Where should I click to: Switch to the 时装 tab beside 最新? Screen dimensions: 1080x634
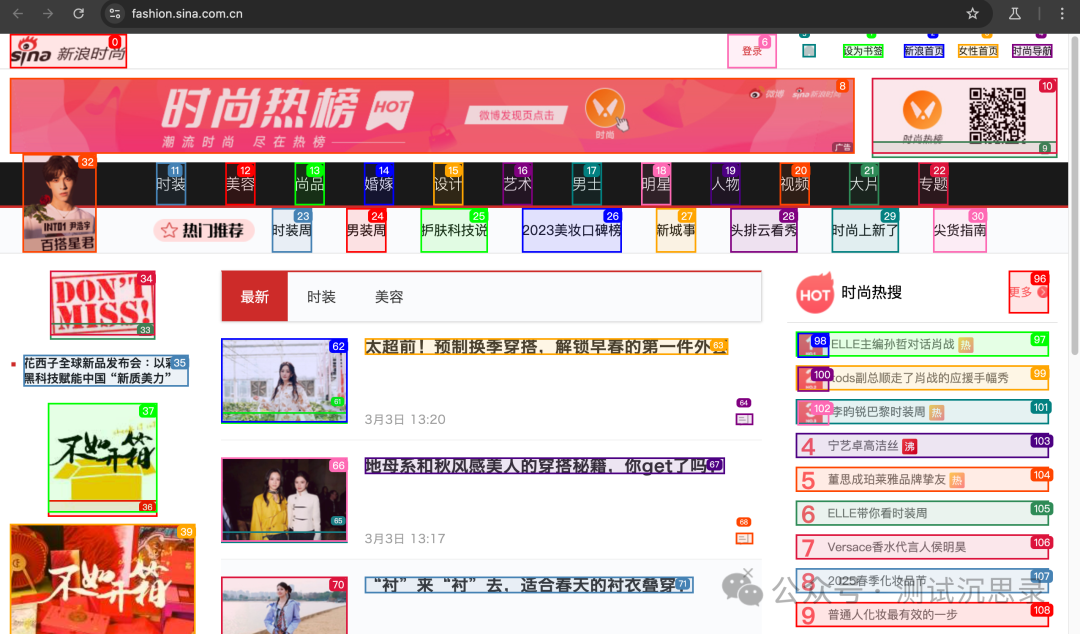coord(321,297)
